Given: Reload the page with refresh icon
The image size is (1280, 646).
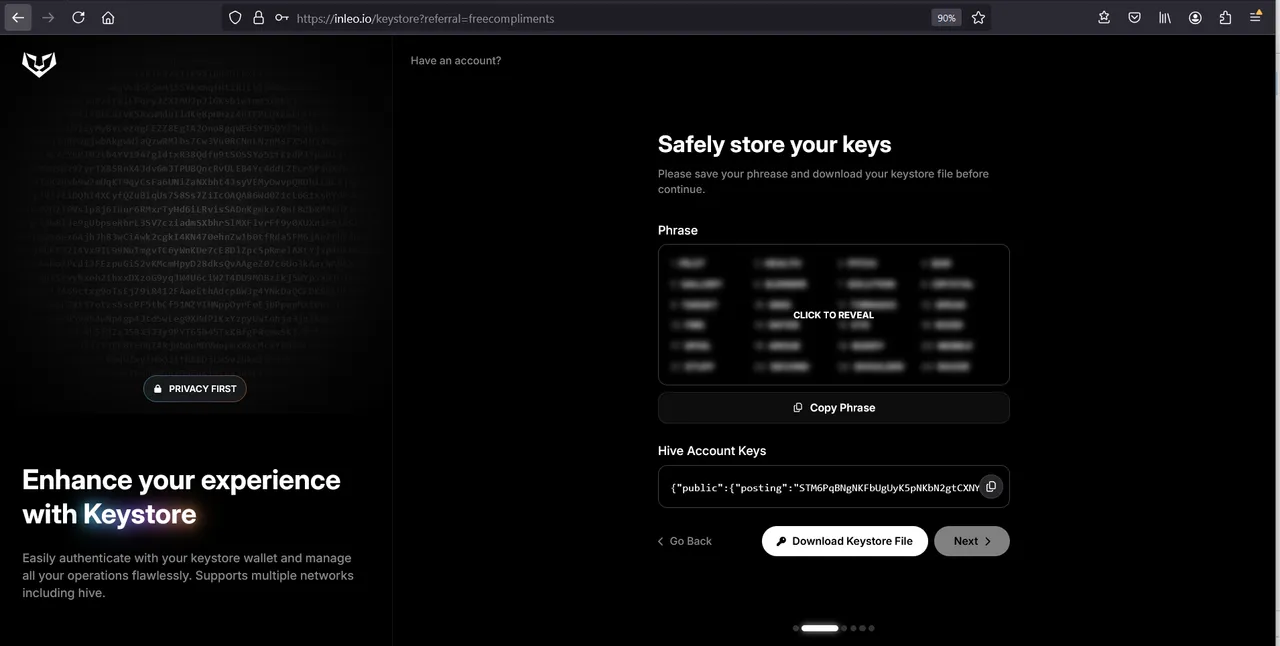Looking at the screenshot, I should tap(78, 18).
